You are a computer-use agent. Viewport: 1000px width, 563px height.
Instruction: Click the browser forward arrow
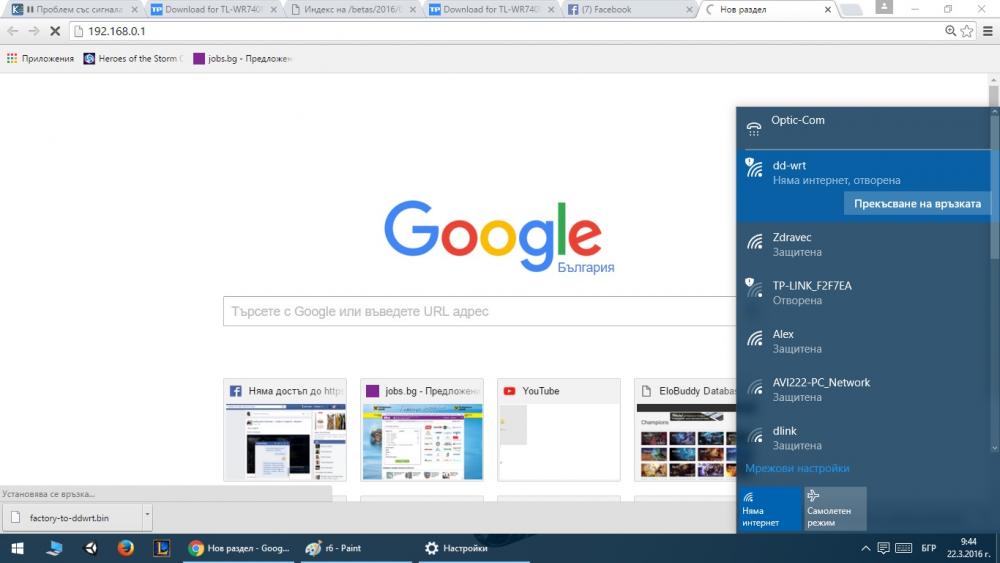34,31
